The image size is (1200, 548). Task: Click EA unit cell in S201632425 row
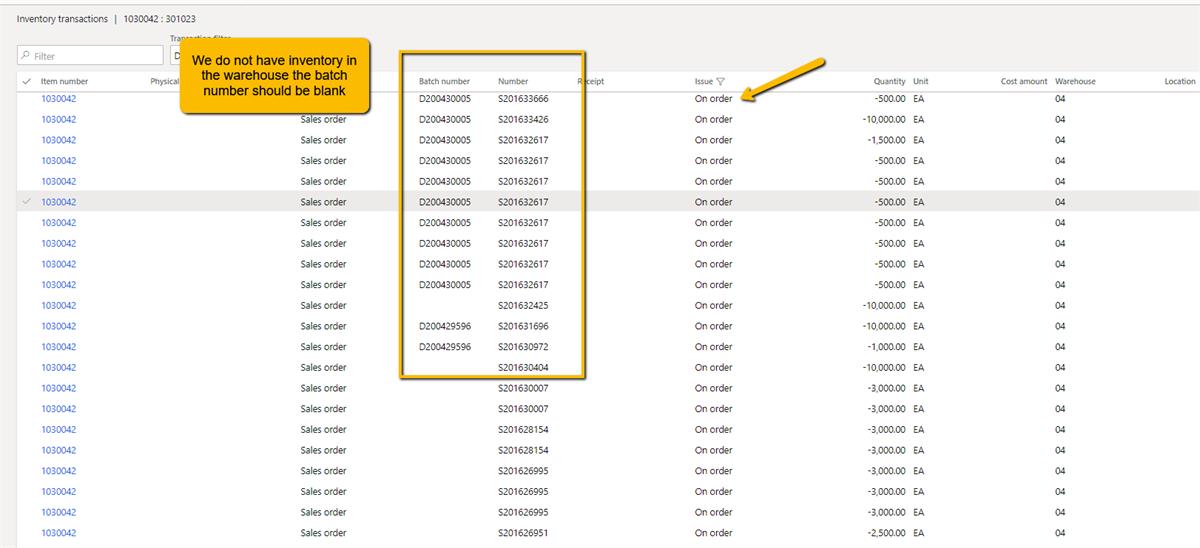pos(919,306)
